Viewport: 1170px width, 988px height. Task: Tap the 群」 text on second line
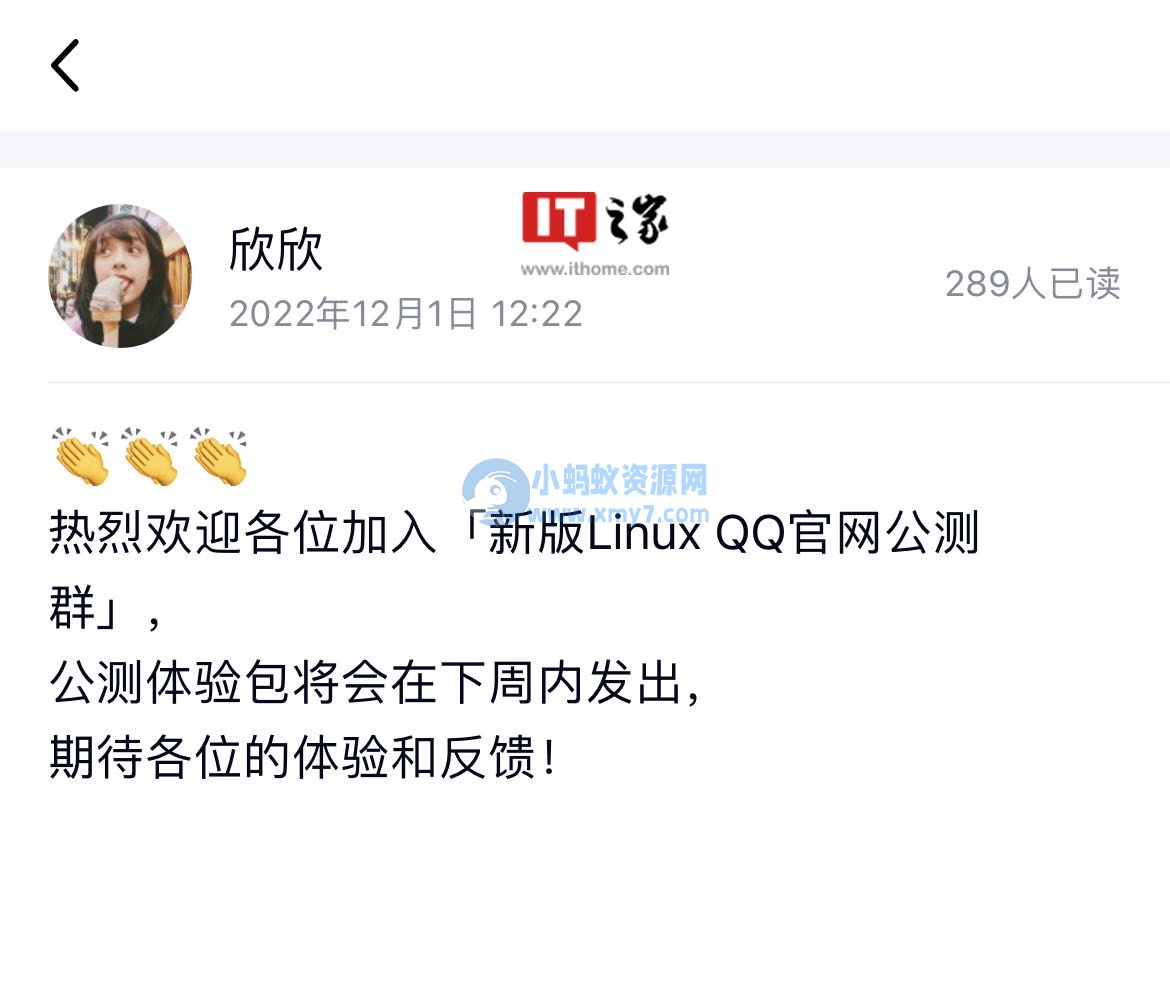point(83,607)
